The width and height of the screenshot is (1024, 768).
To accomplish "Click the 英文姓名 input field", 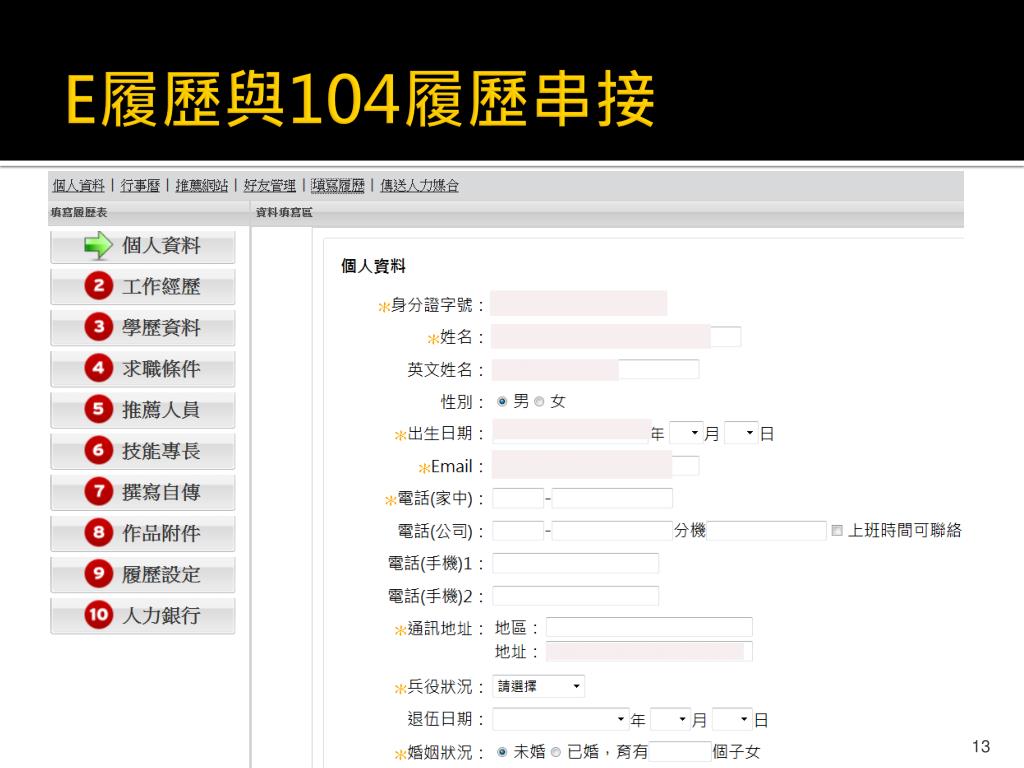I will click(596, 369).
